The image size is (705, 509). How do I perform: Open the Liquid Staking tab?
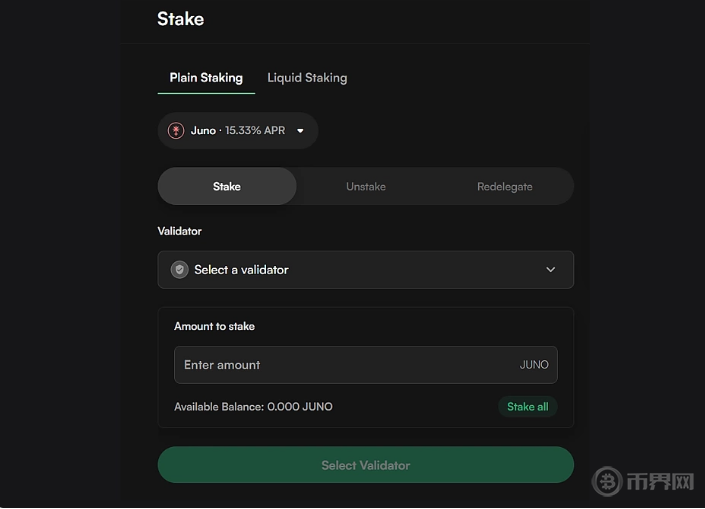point(307,77)
